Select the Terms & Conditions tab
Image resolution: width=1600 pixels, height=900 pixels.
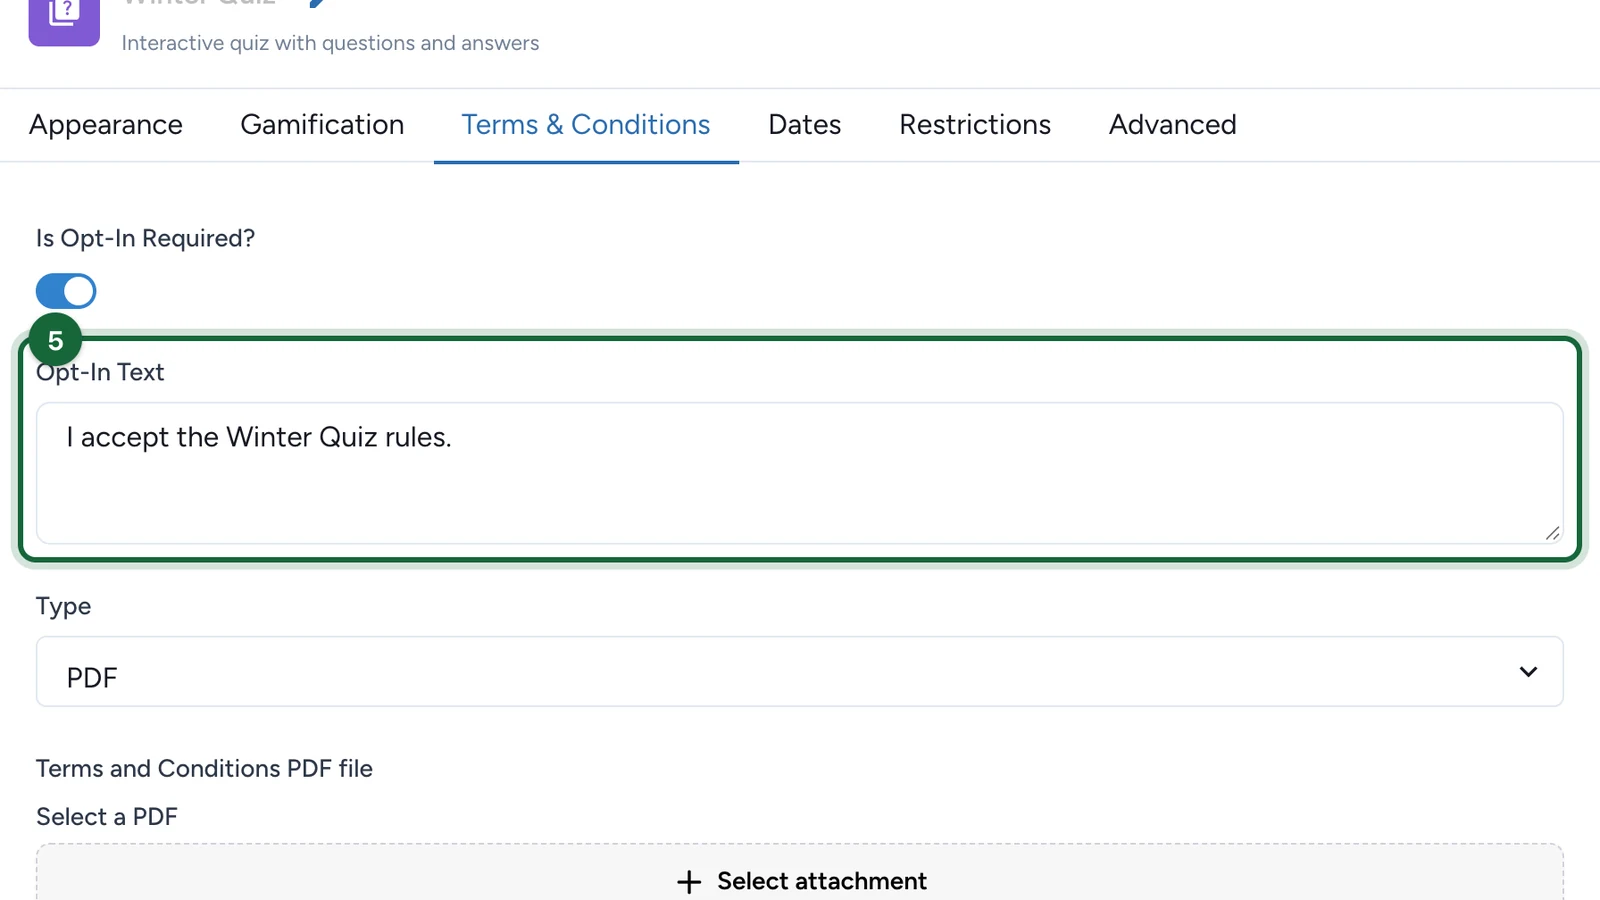586,125
